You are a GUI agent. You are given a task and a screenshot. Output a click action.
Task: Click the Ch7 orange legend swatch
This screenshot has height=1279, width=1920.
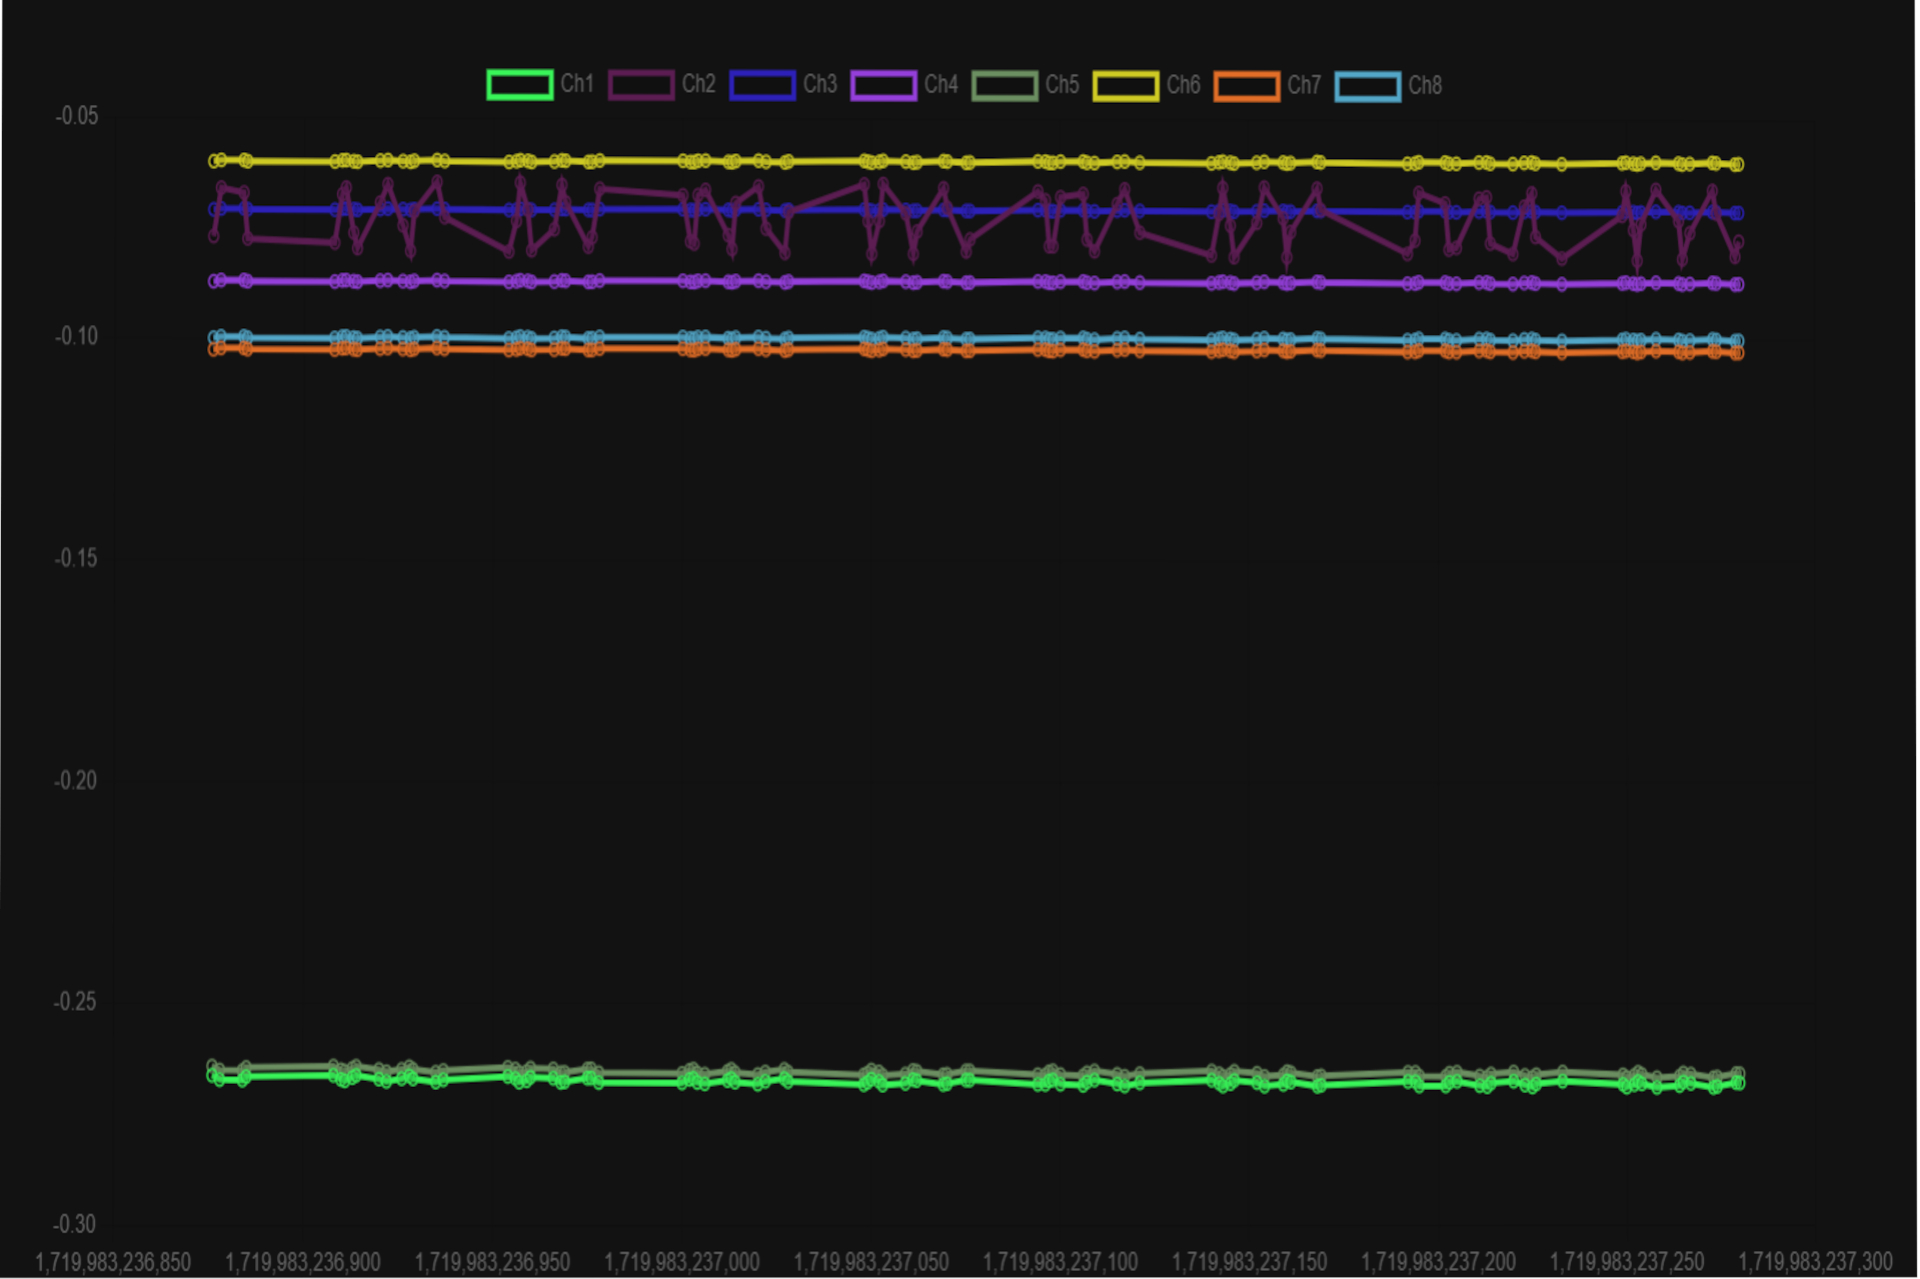click(x=1245, y=85)
